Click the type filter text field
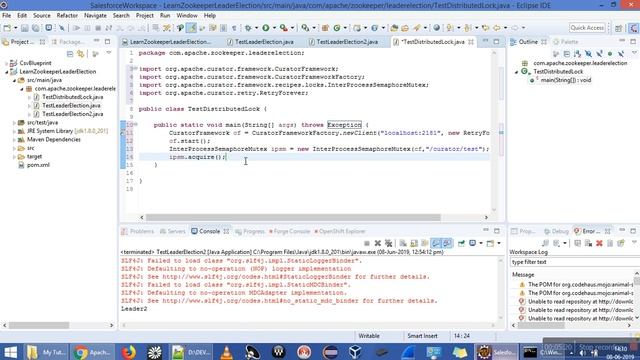The width and height of the screenshot is (640, 360). 574,262
